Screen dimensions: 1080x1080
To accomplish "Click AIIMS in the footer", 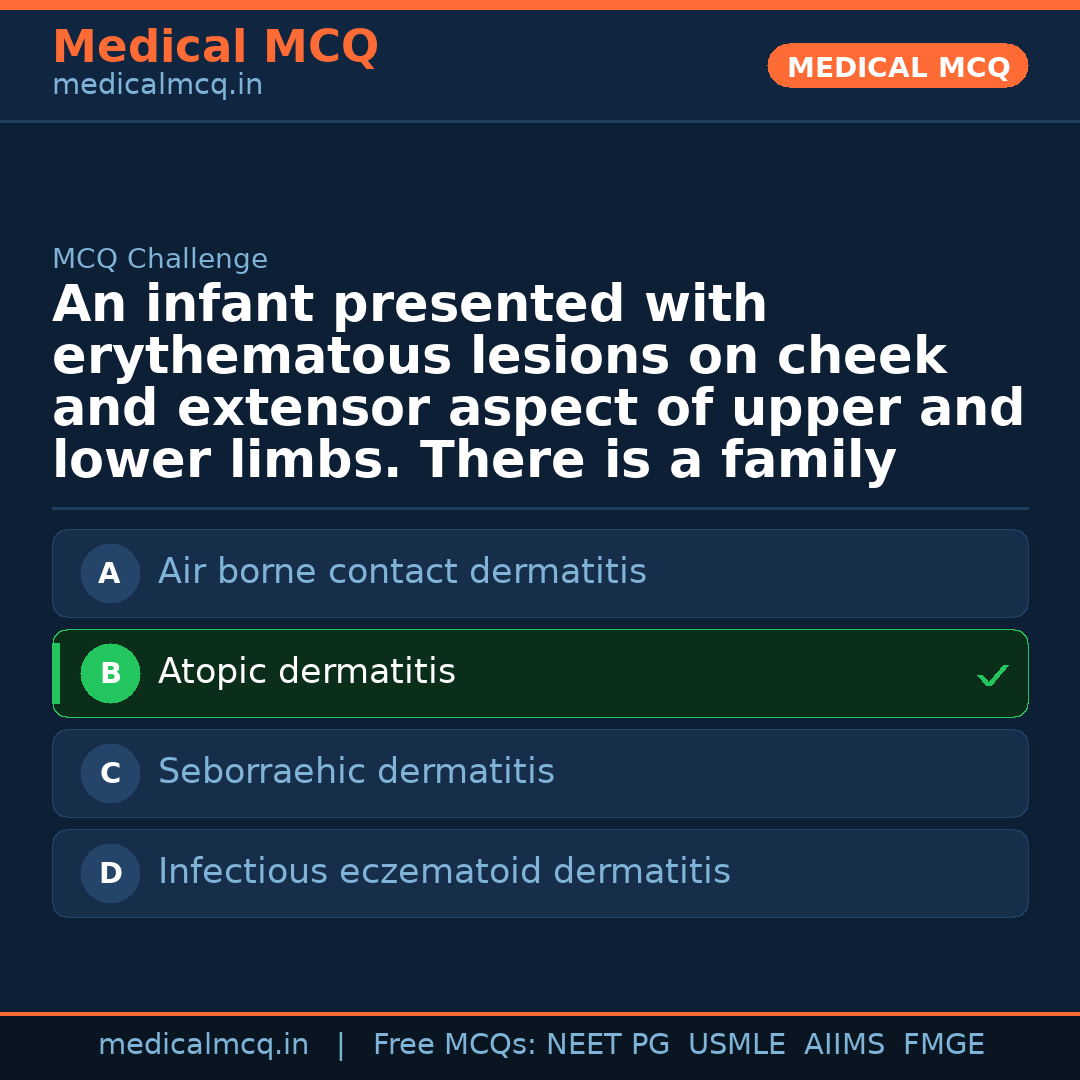I will coord(844,1045).
